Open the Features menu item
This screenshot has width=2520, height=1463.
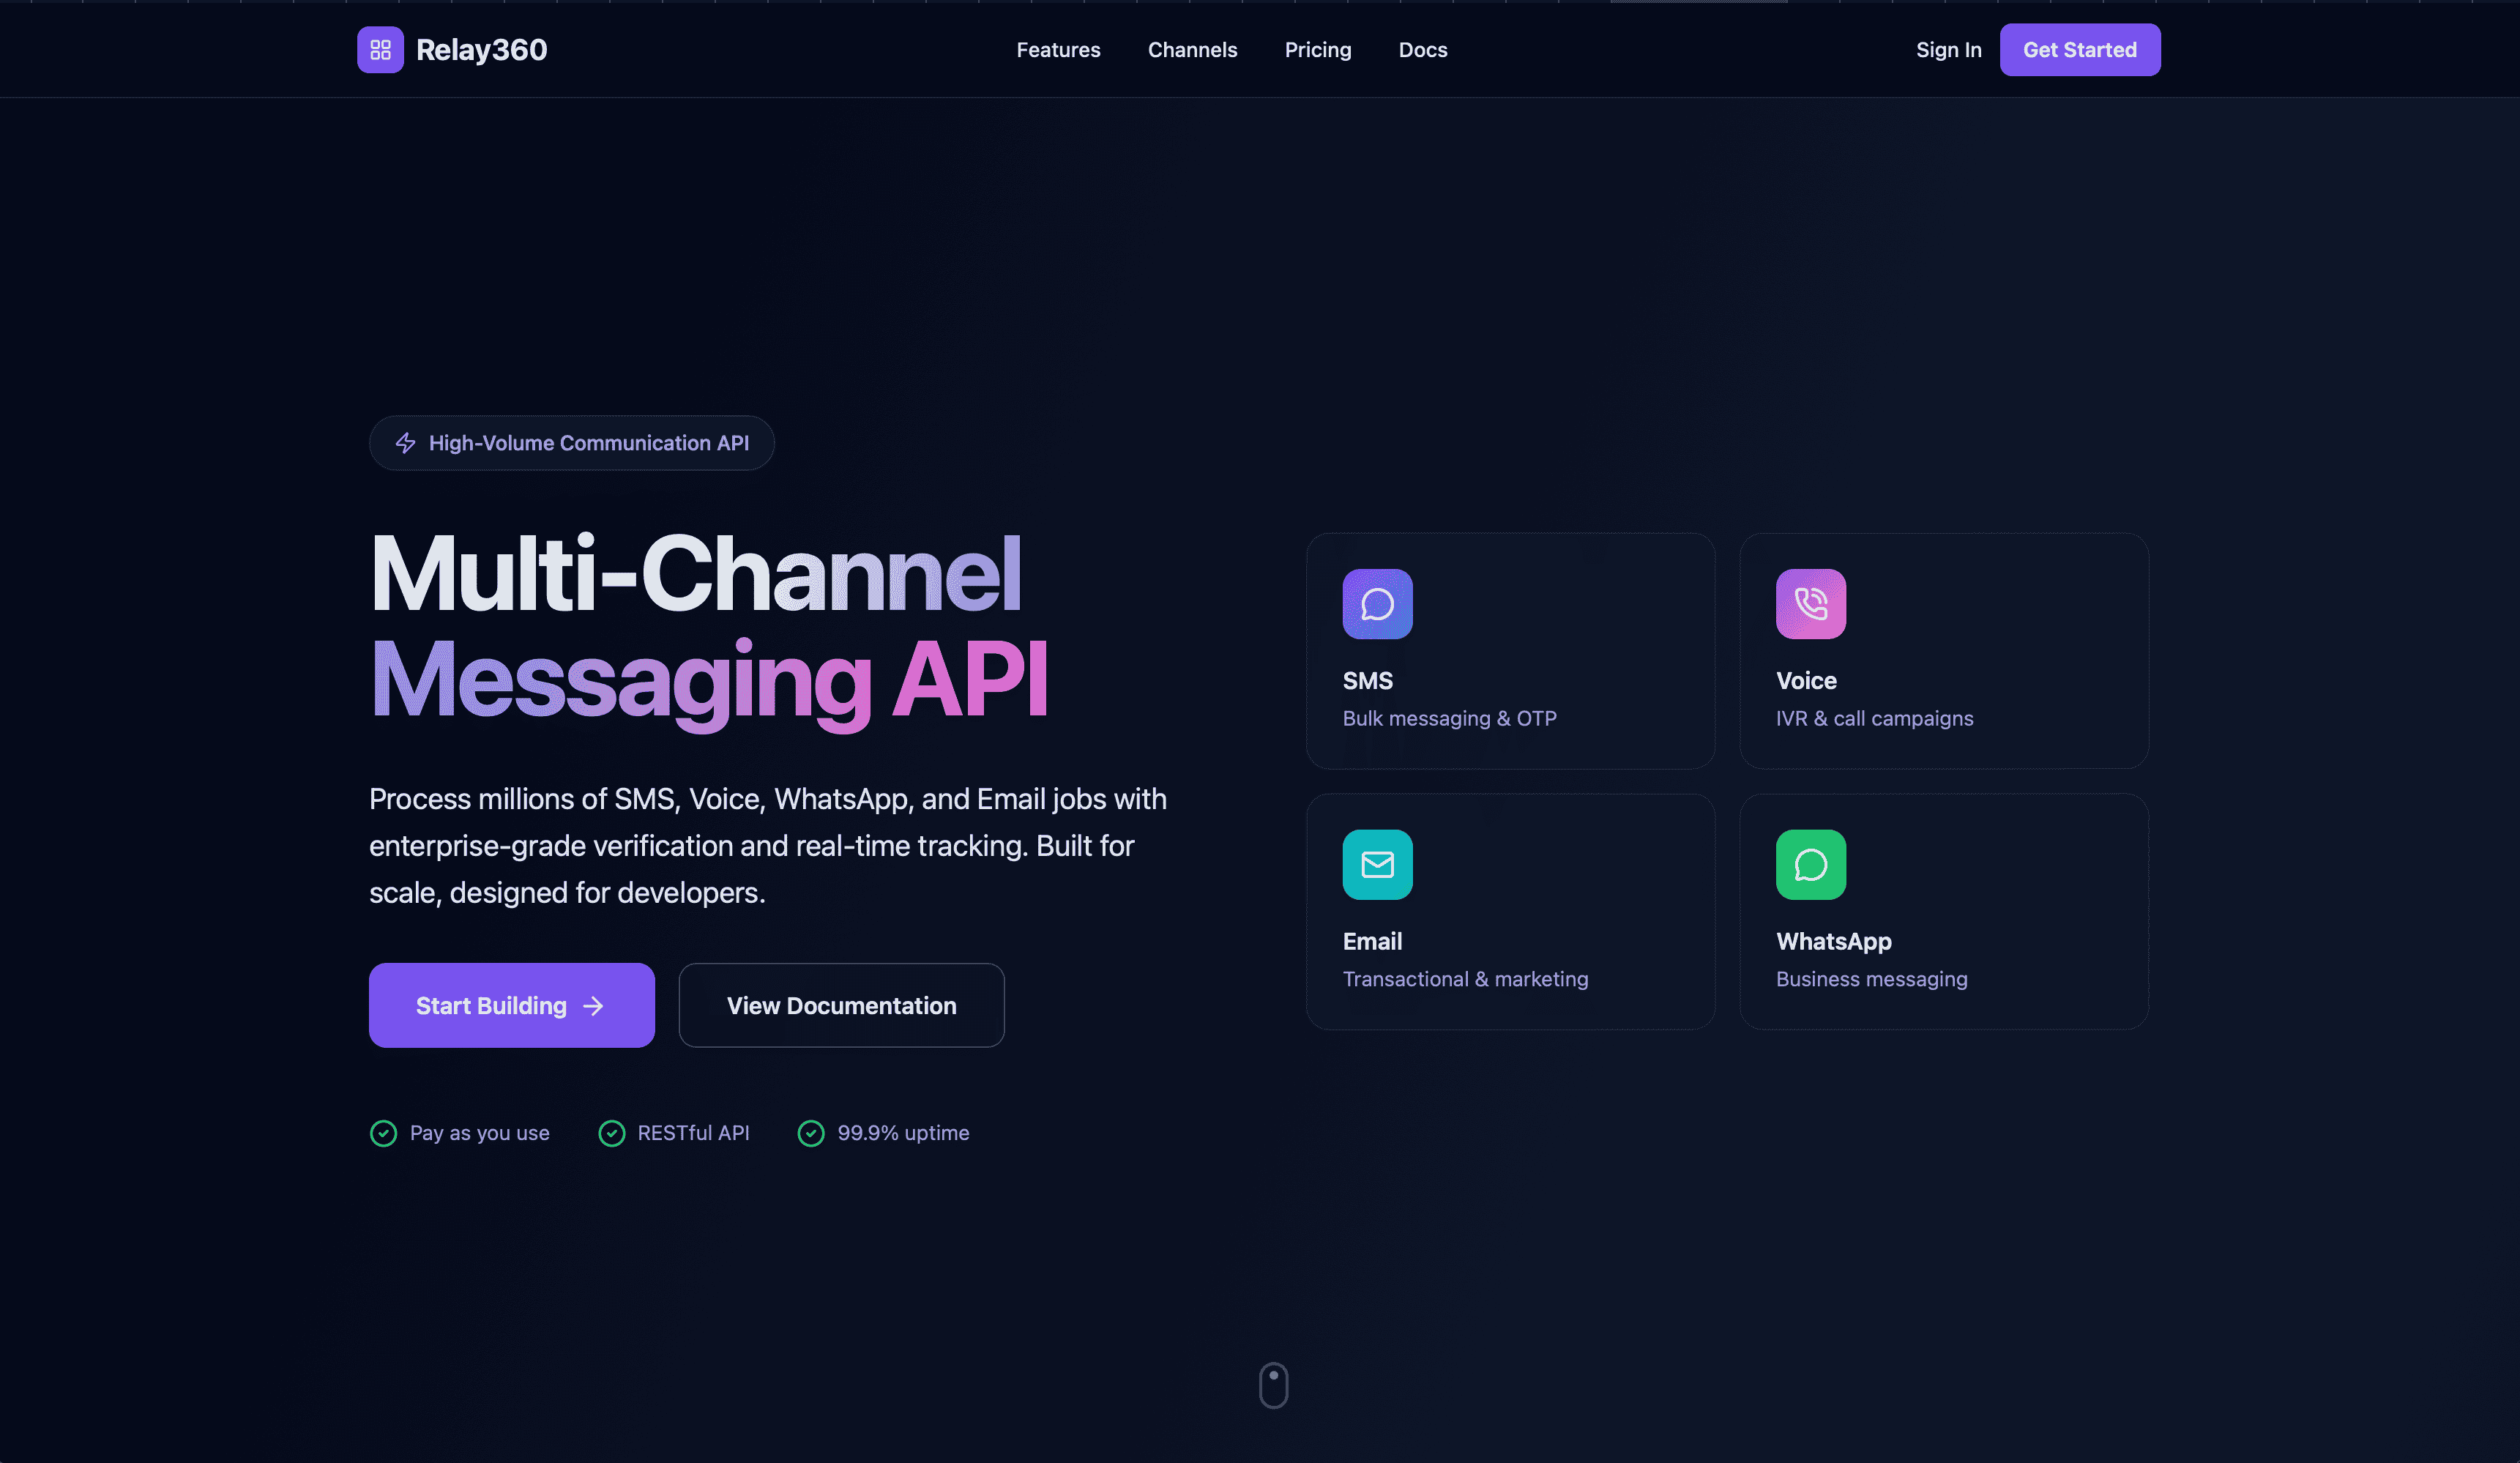click(x=1058, y=49)
